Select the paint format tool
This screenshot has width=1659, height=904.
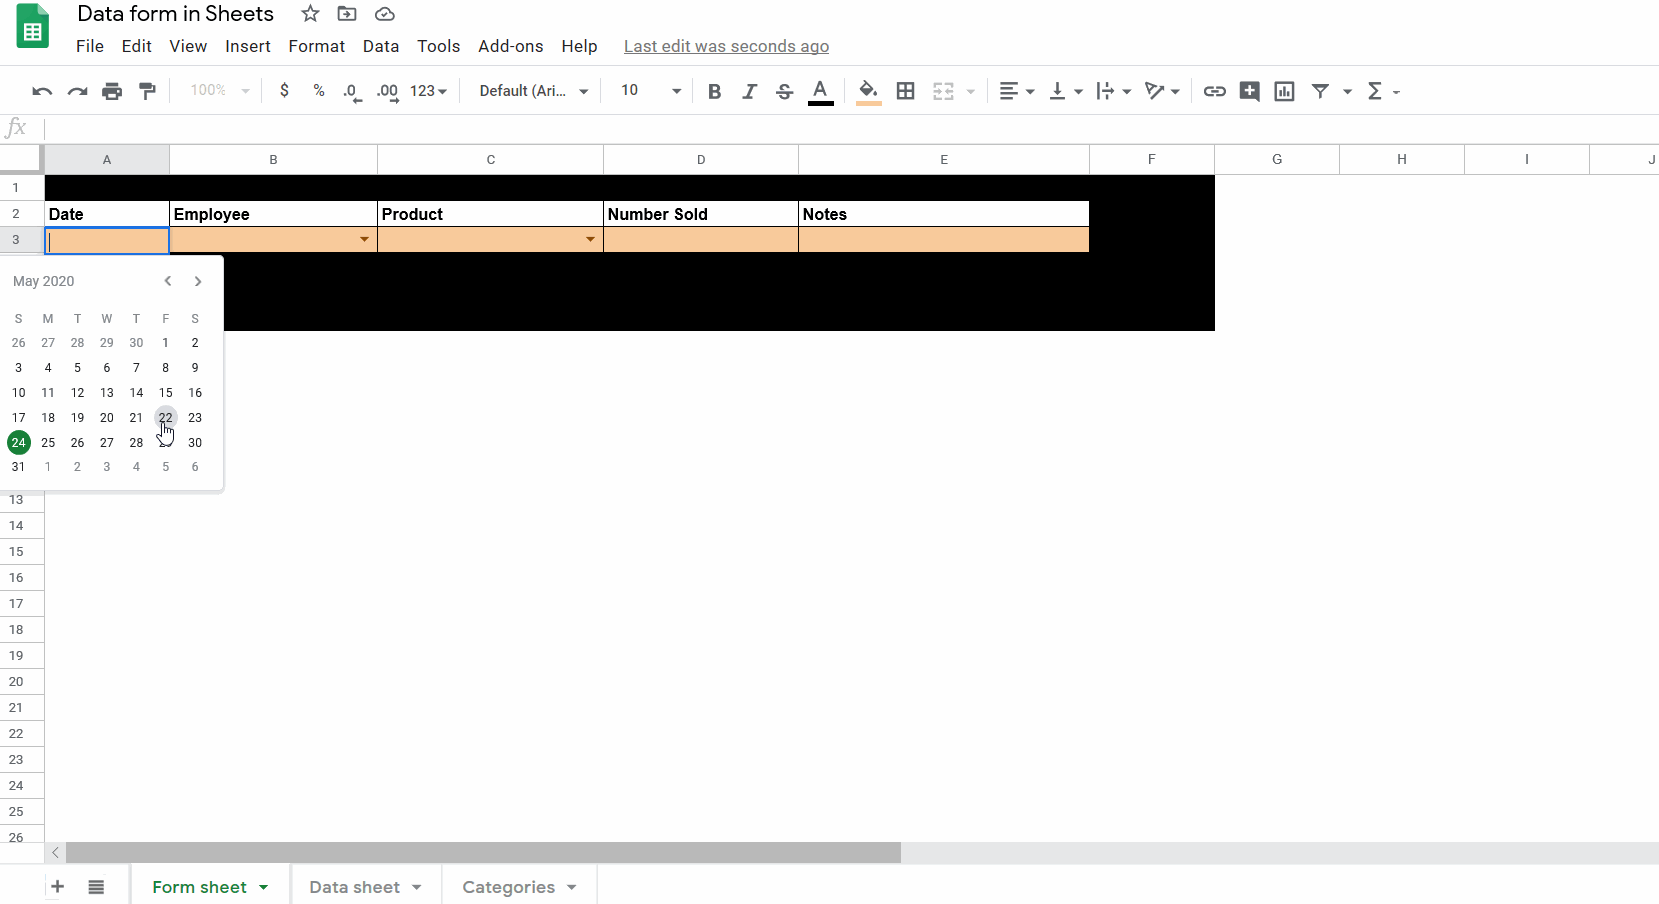click(148, 91)
